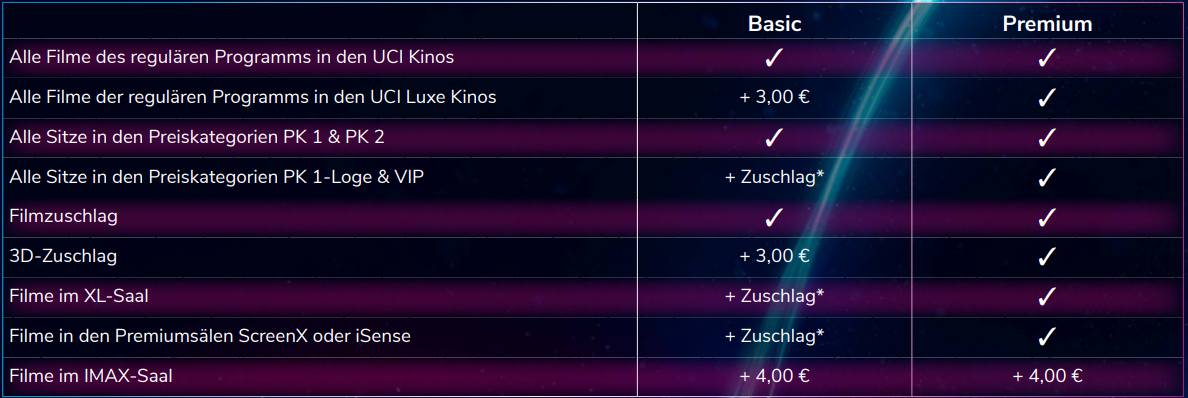Click Basic checkmark in Filmzuschlag row
Image resolution: width=1188 pixels, height=398 pixels.
point(774,218)
